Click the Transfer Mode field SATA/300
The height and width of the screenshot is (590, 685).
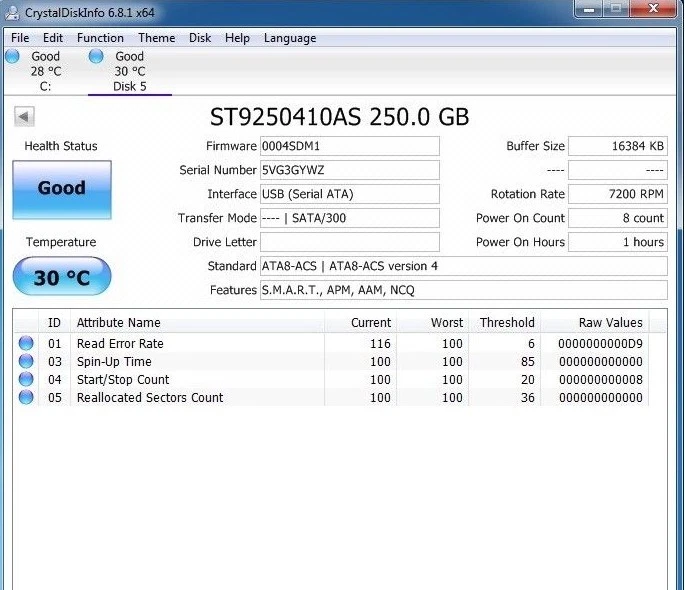pos(349,218)
